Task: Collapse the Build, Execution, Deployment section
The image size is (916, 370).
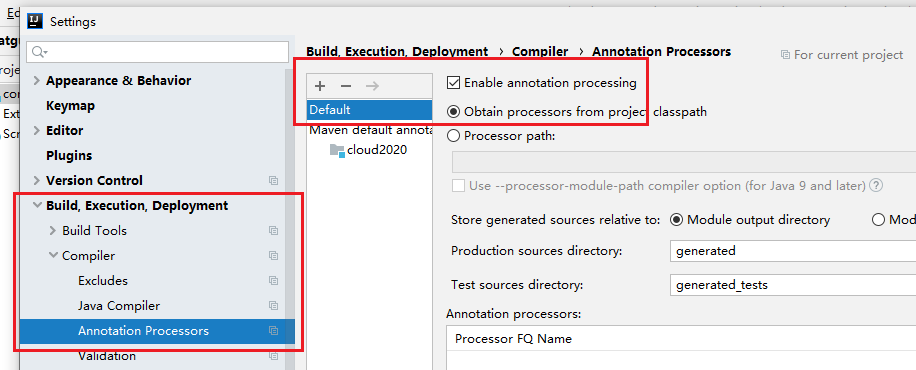Action: point(37,206)
